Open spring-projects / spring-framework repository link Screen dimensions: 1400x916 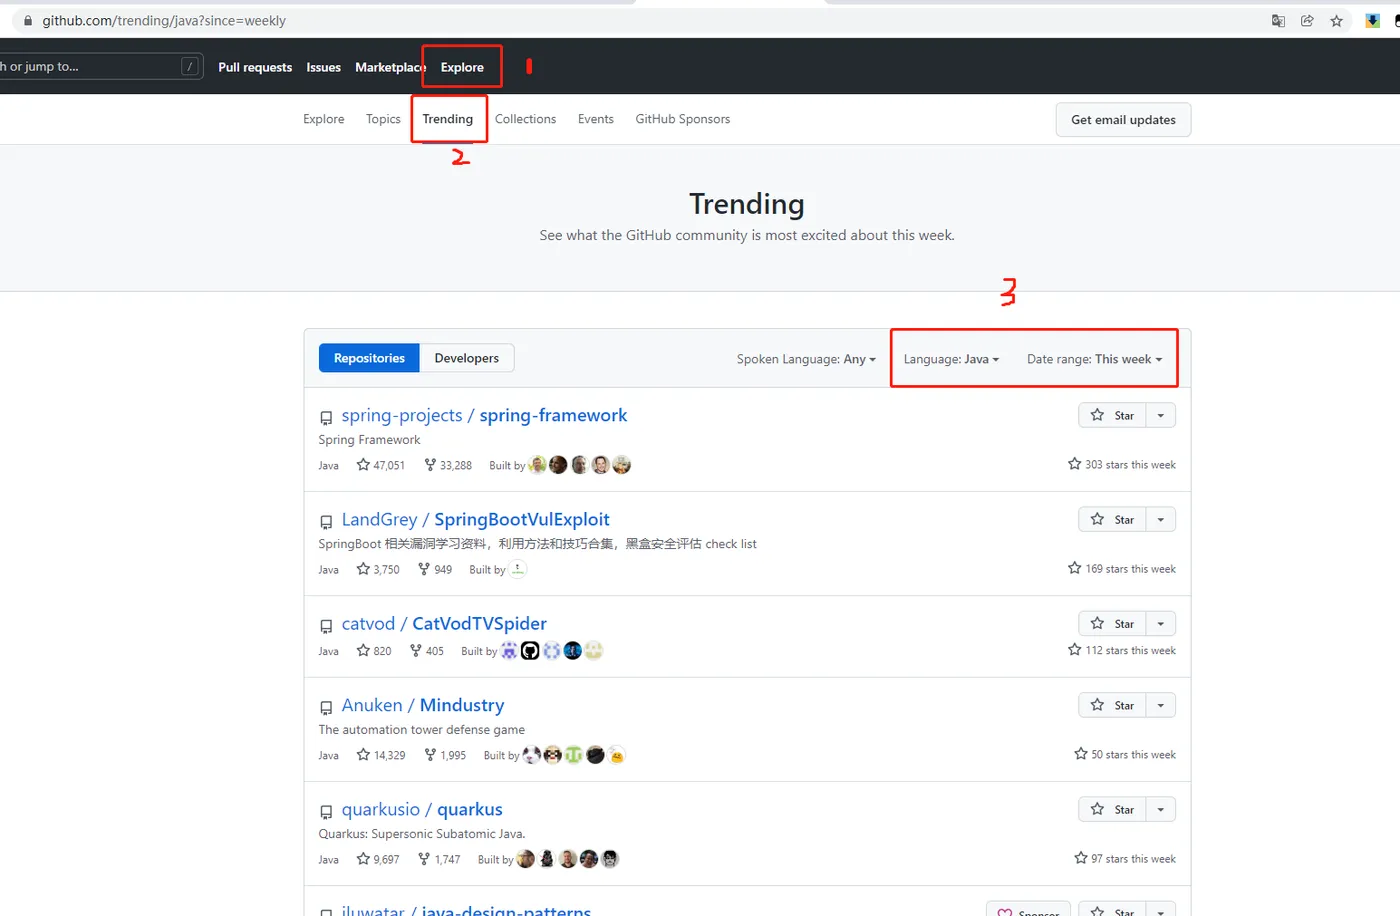[484, 415]
